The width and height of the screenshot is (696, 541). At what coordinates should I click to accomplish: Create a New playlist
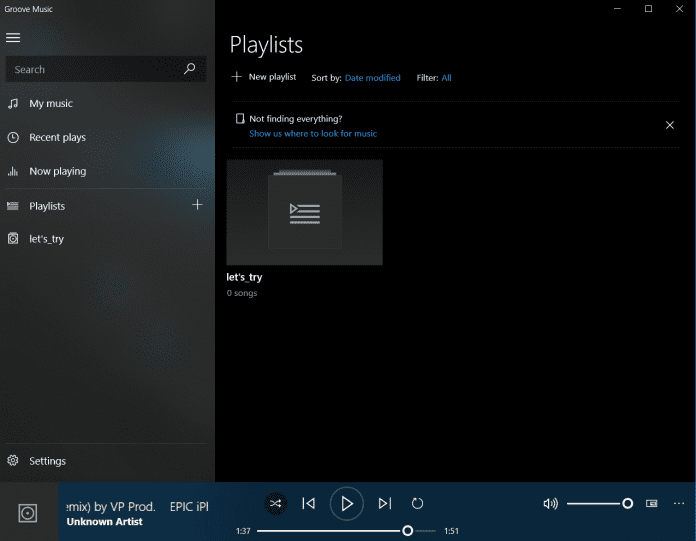point(264,77)
